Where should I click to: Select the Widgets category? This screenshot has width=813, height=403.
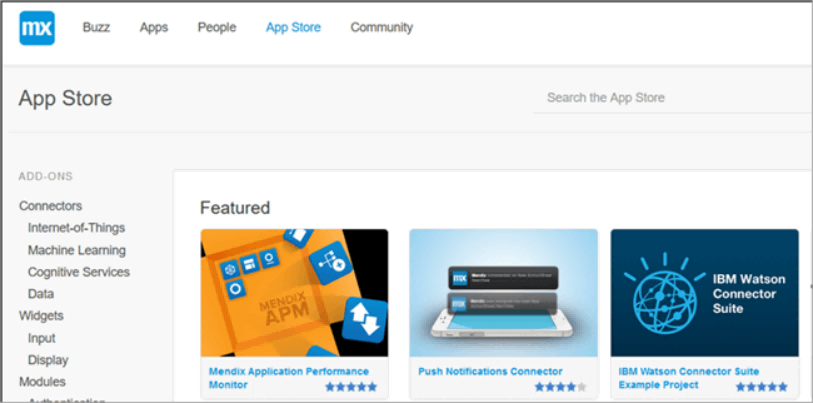coord(41,315)
